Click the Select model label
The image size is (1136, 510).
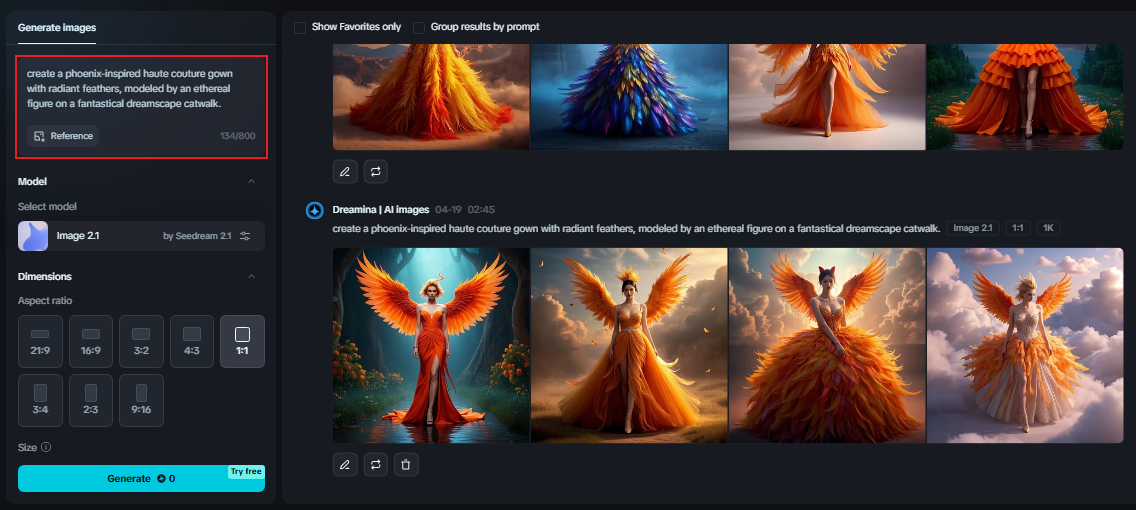tap(47, 206)
